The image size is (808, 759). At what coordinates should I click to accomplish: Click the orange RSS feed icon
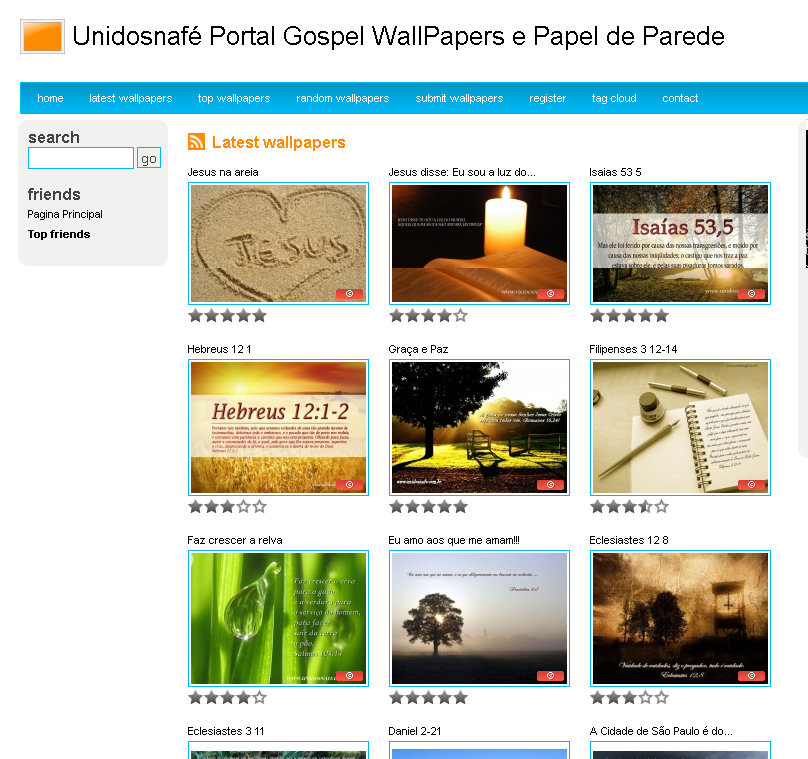196,142
